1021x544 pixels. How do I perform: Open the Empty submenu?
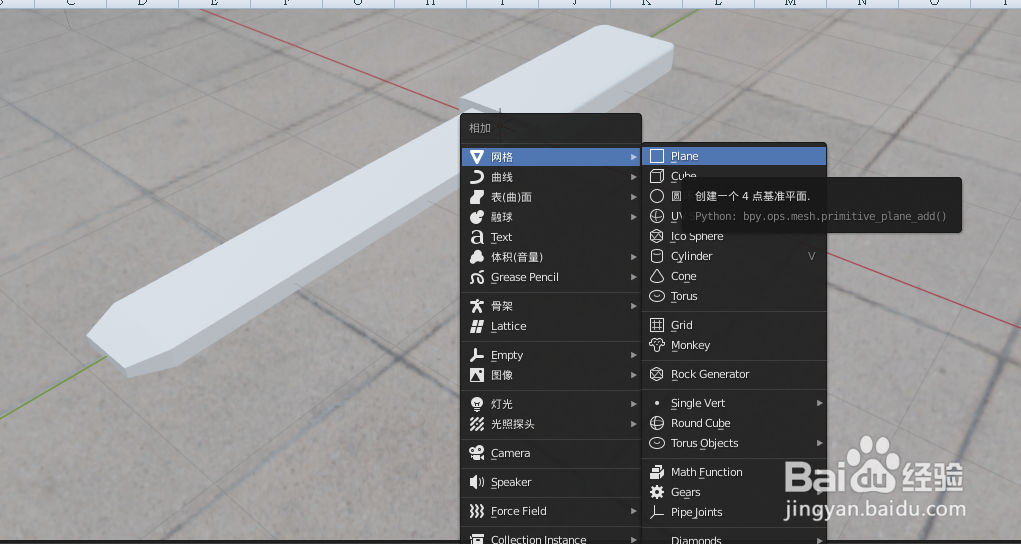[551, 355]
